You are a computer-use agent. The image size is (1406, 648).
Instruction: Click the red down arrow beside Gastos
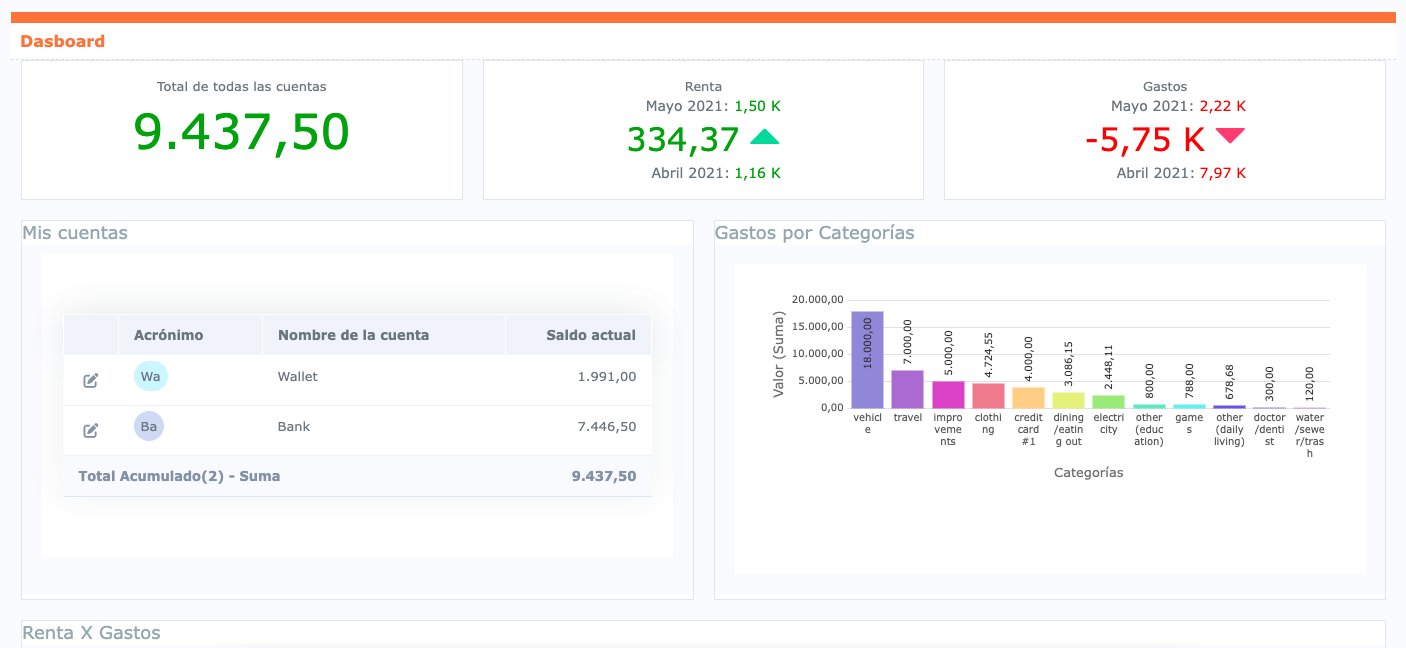(1229, 136)
